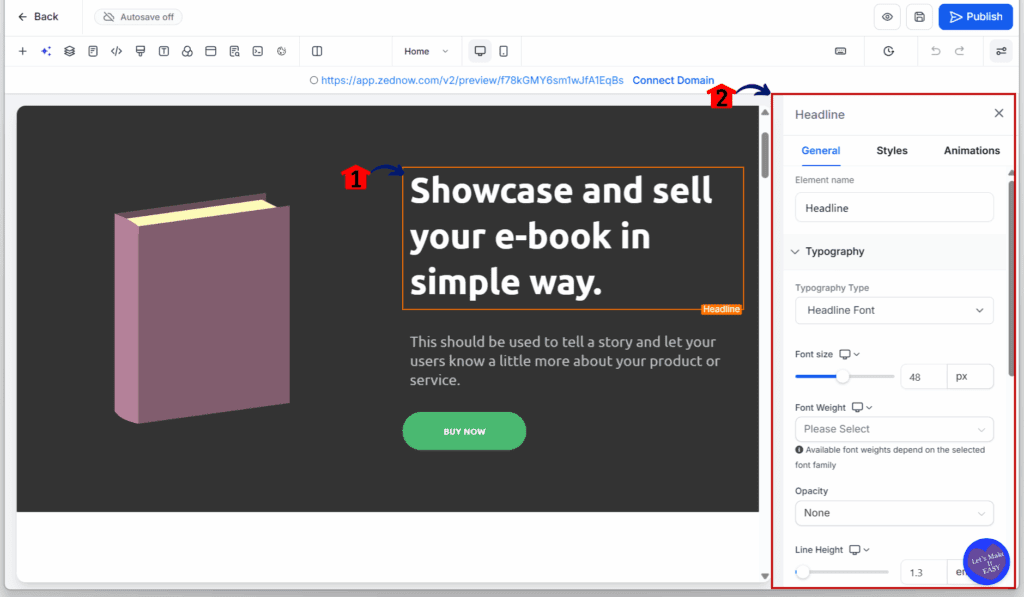Open the Animations tab
The width and height of the screenshot is (1024, 597).
(971, 151)
